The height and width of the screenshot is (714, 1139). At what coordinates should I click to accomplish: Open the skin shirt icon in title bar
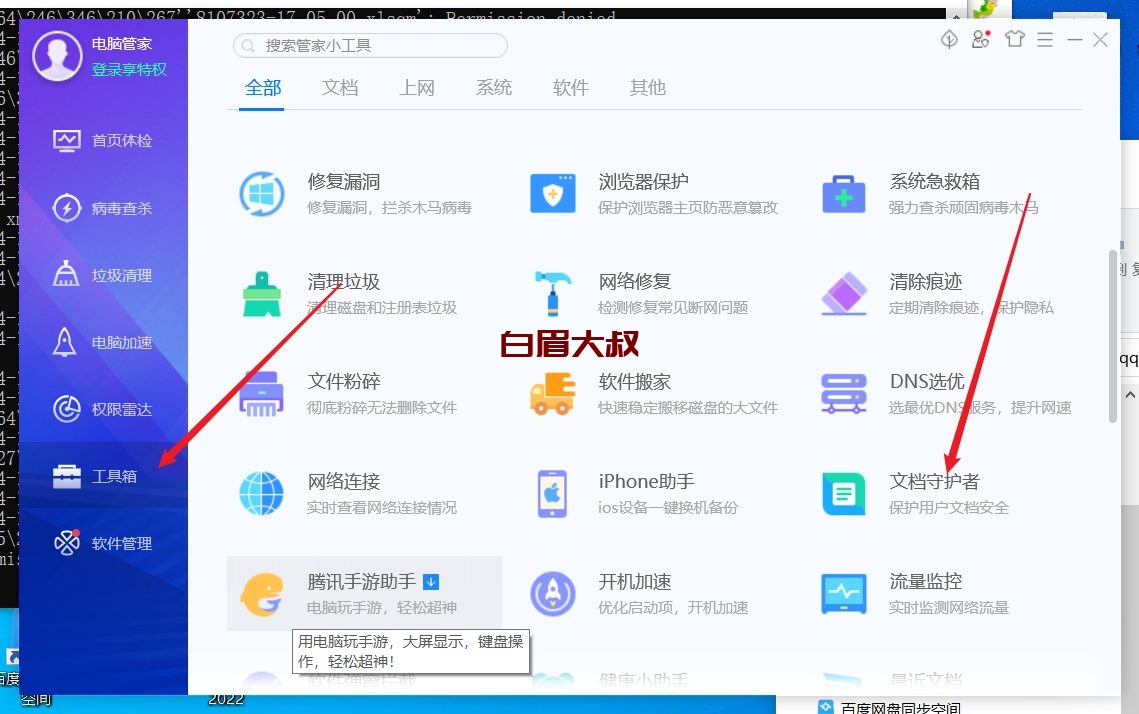click(1015, 38)
